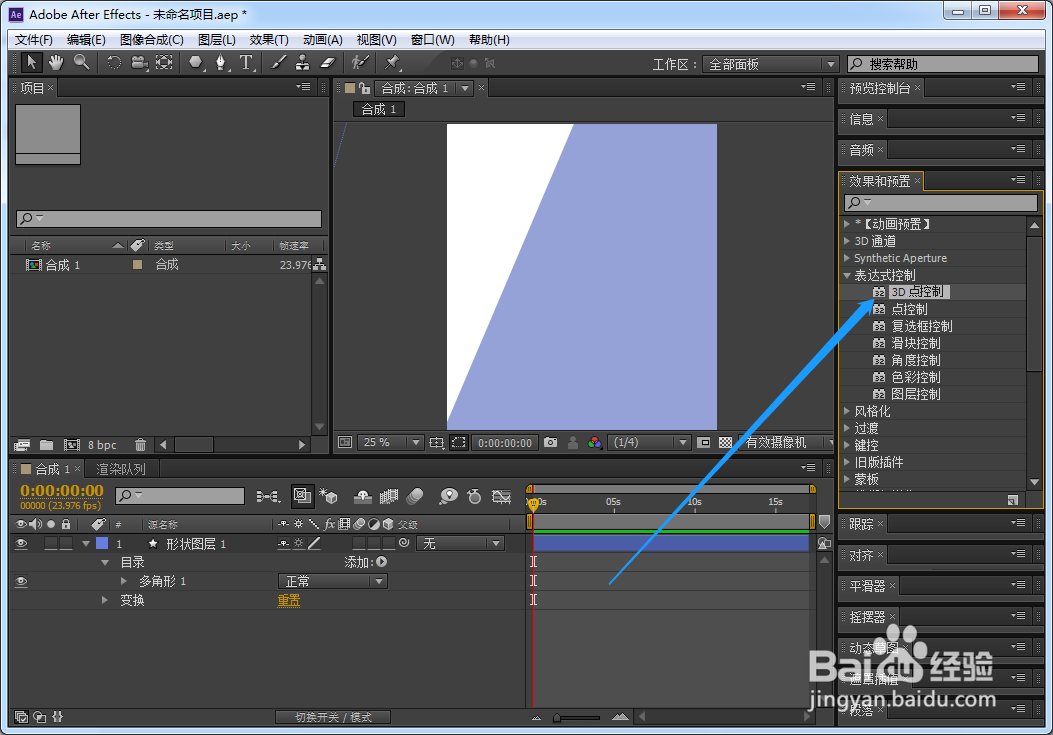Select the Selection arrow tool
Image resolution: width=1053 pixels, height=735 pixels.
tap(31, 63)
